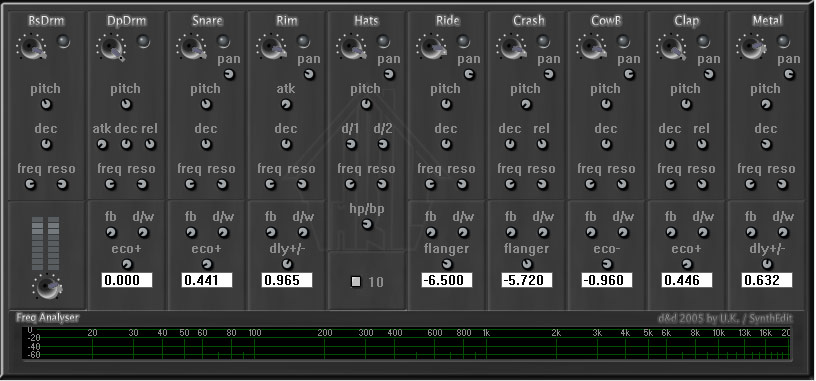Viewport: 816px width, 381px height.
Task: Click the DpDrm fb knob
Action: [x=111, y=233]
